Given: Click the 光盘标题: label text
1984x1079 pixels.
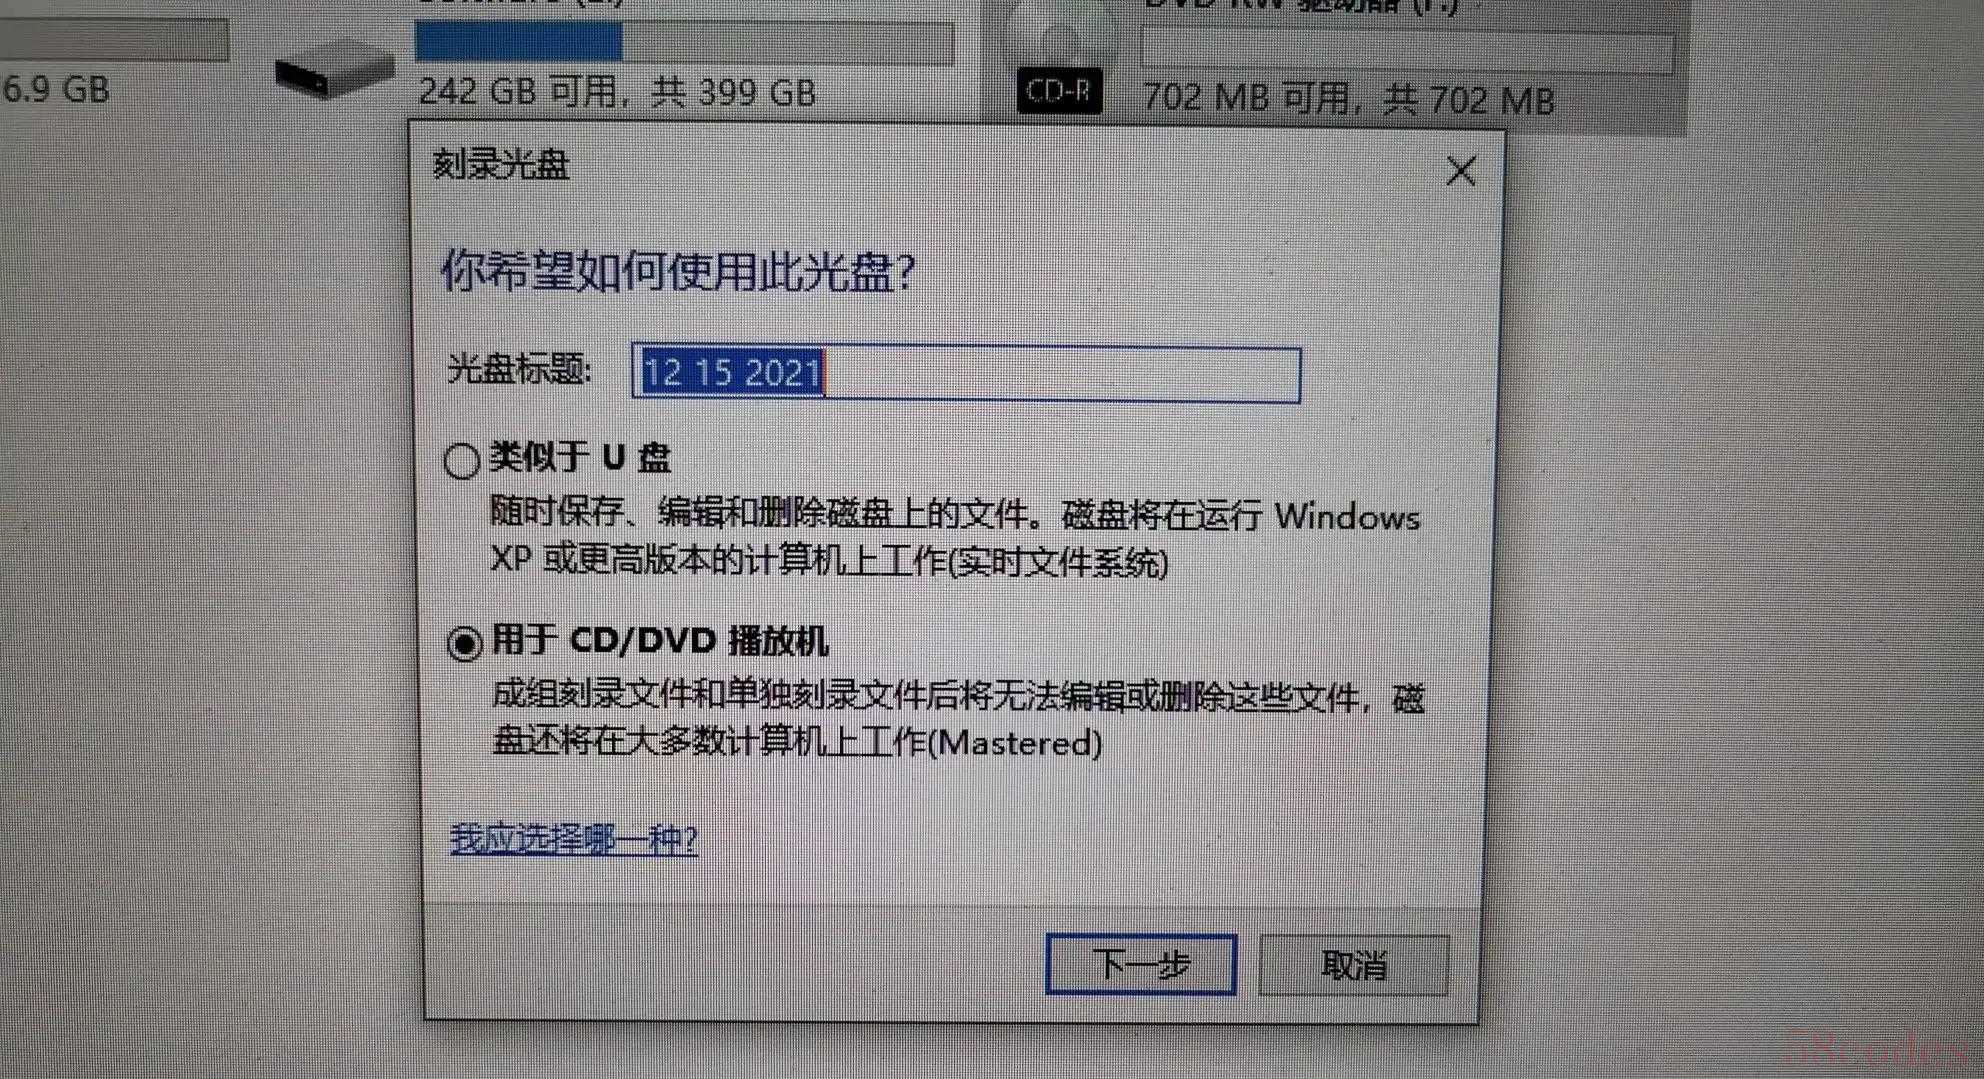Looking at the screenshot, I should coord(520,370).
